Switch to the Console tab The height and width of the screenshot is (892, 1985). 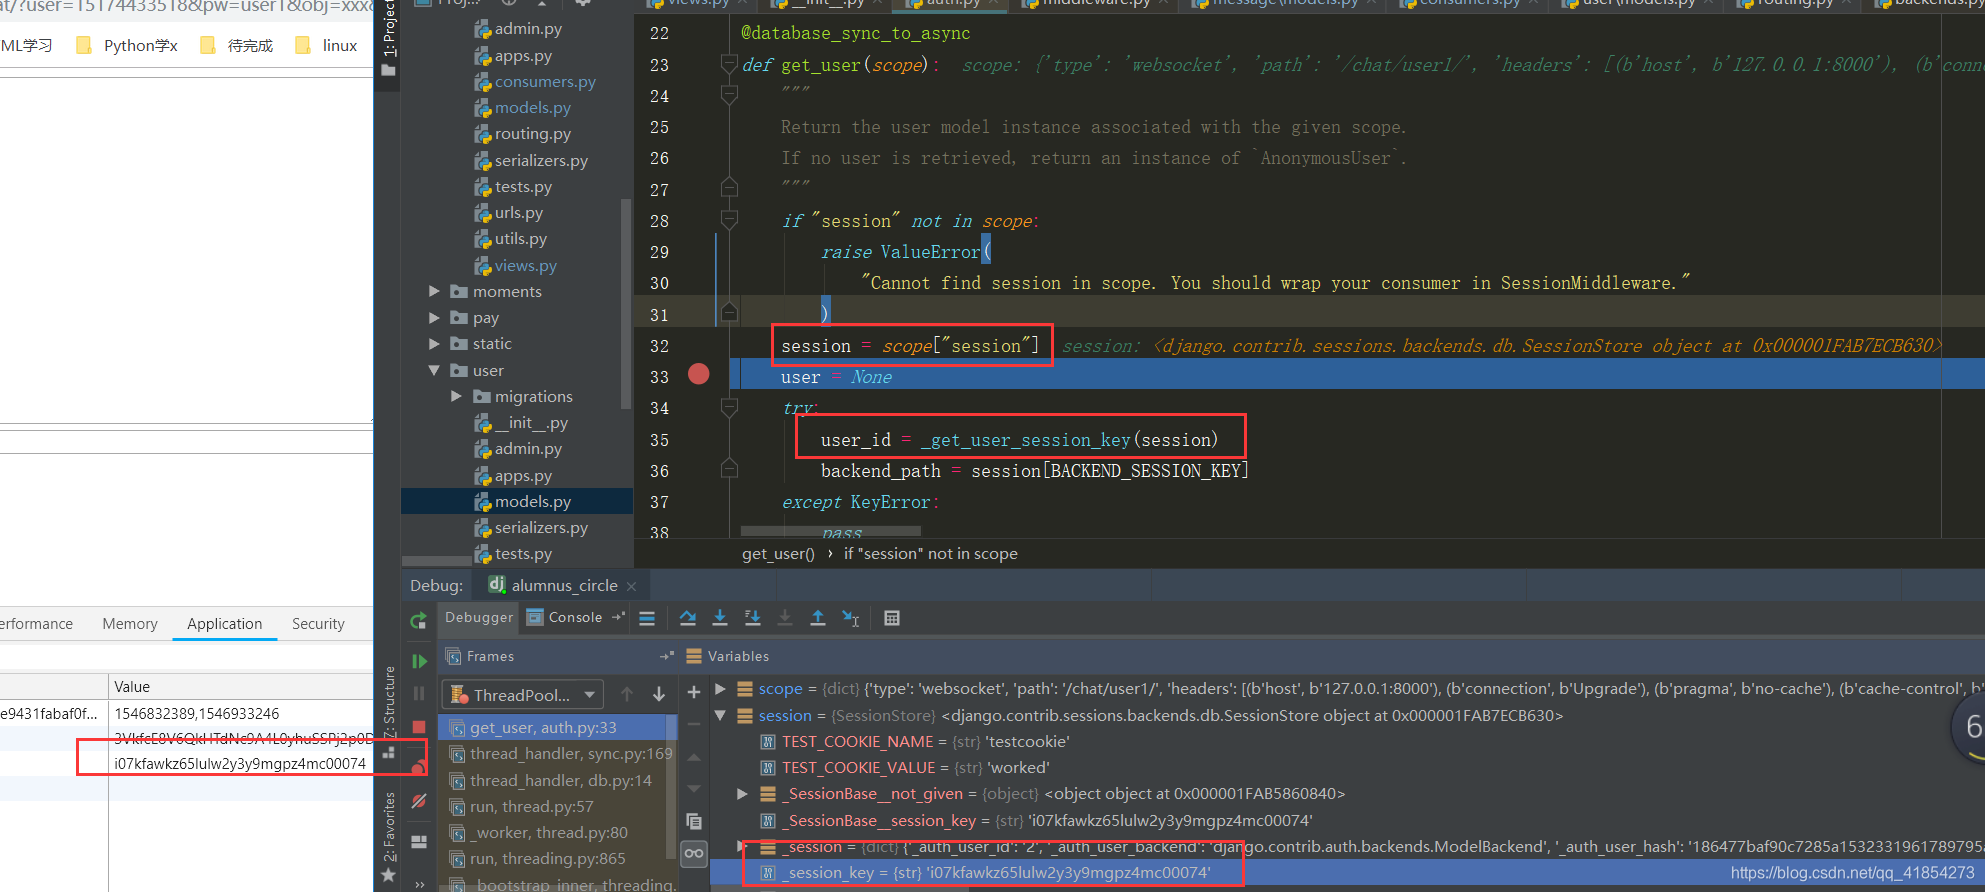pos(575,618)
